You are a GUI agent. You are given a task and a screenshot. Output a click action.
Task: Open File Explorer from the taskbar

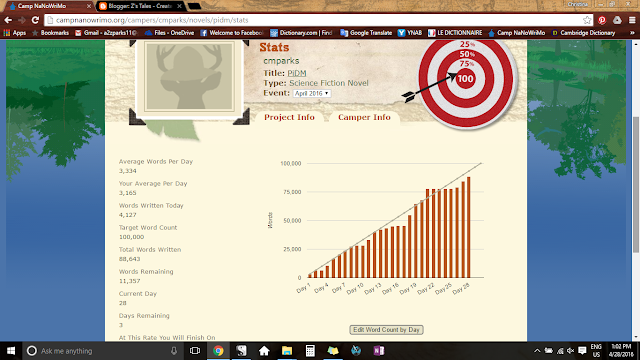point(287,351)
